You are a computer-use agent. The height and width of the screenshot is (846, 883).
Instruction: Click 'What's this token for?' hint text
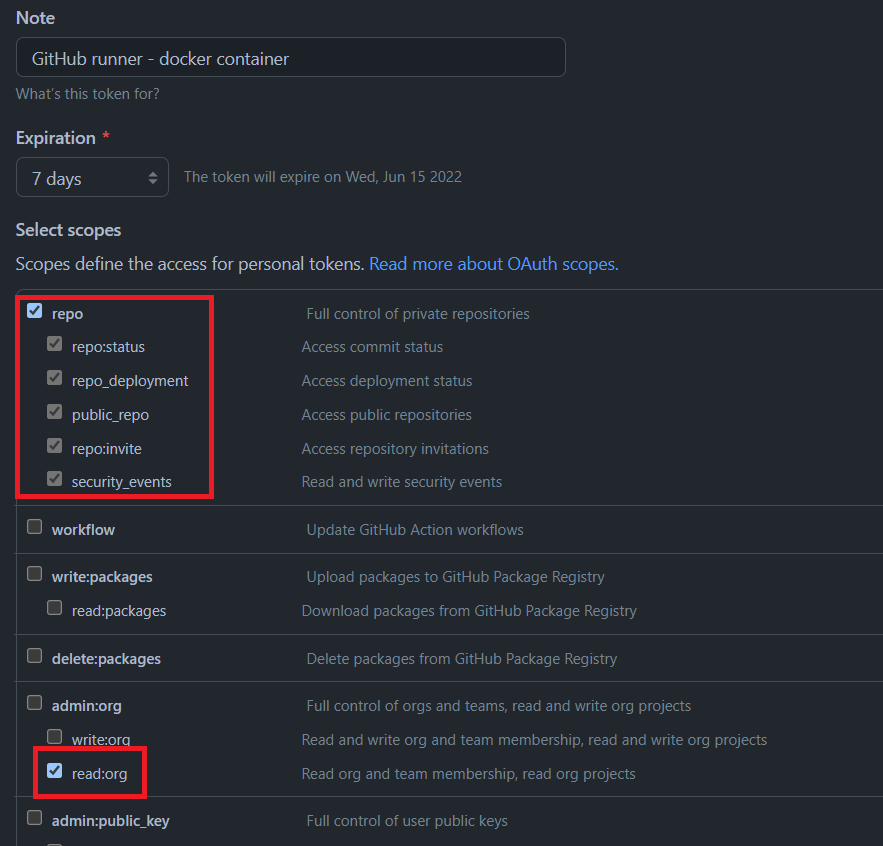tap(87, 93)
